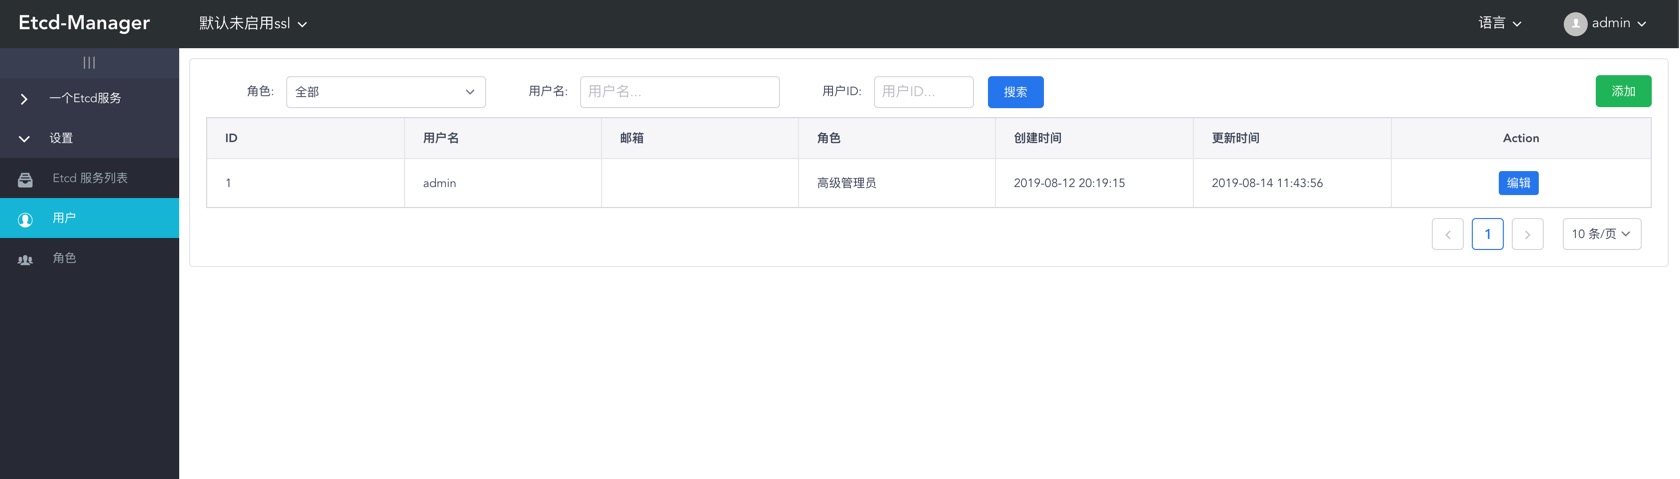Focus the 用户ID search input

click(924, 92)
